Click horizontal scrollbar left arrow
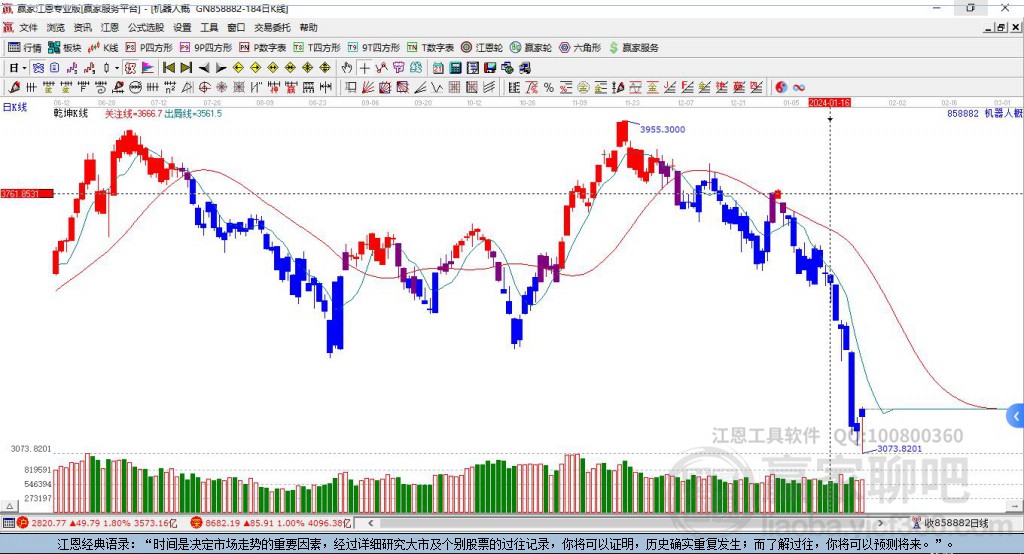The image size is (1024, 554). click(371, 523)
